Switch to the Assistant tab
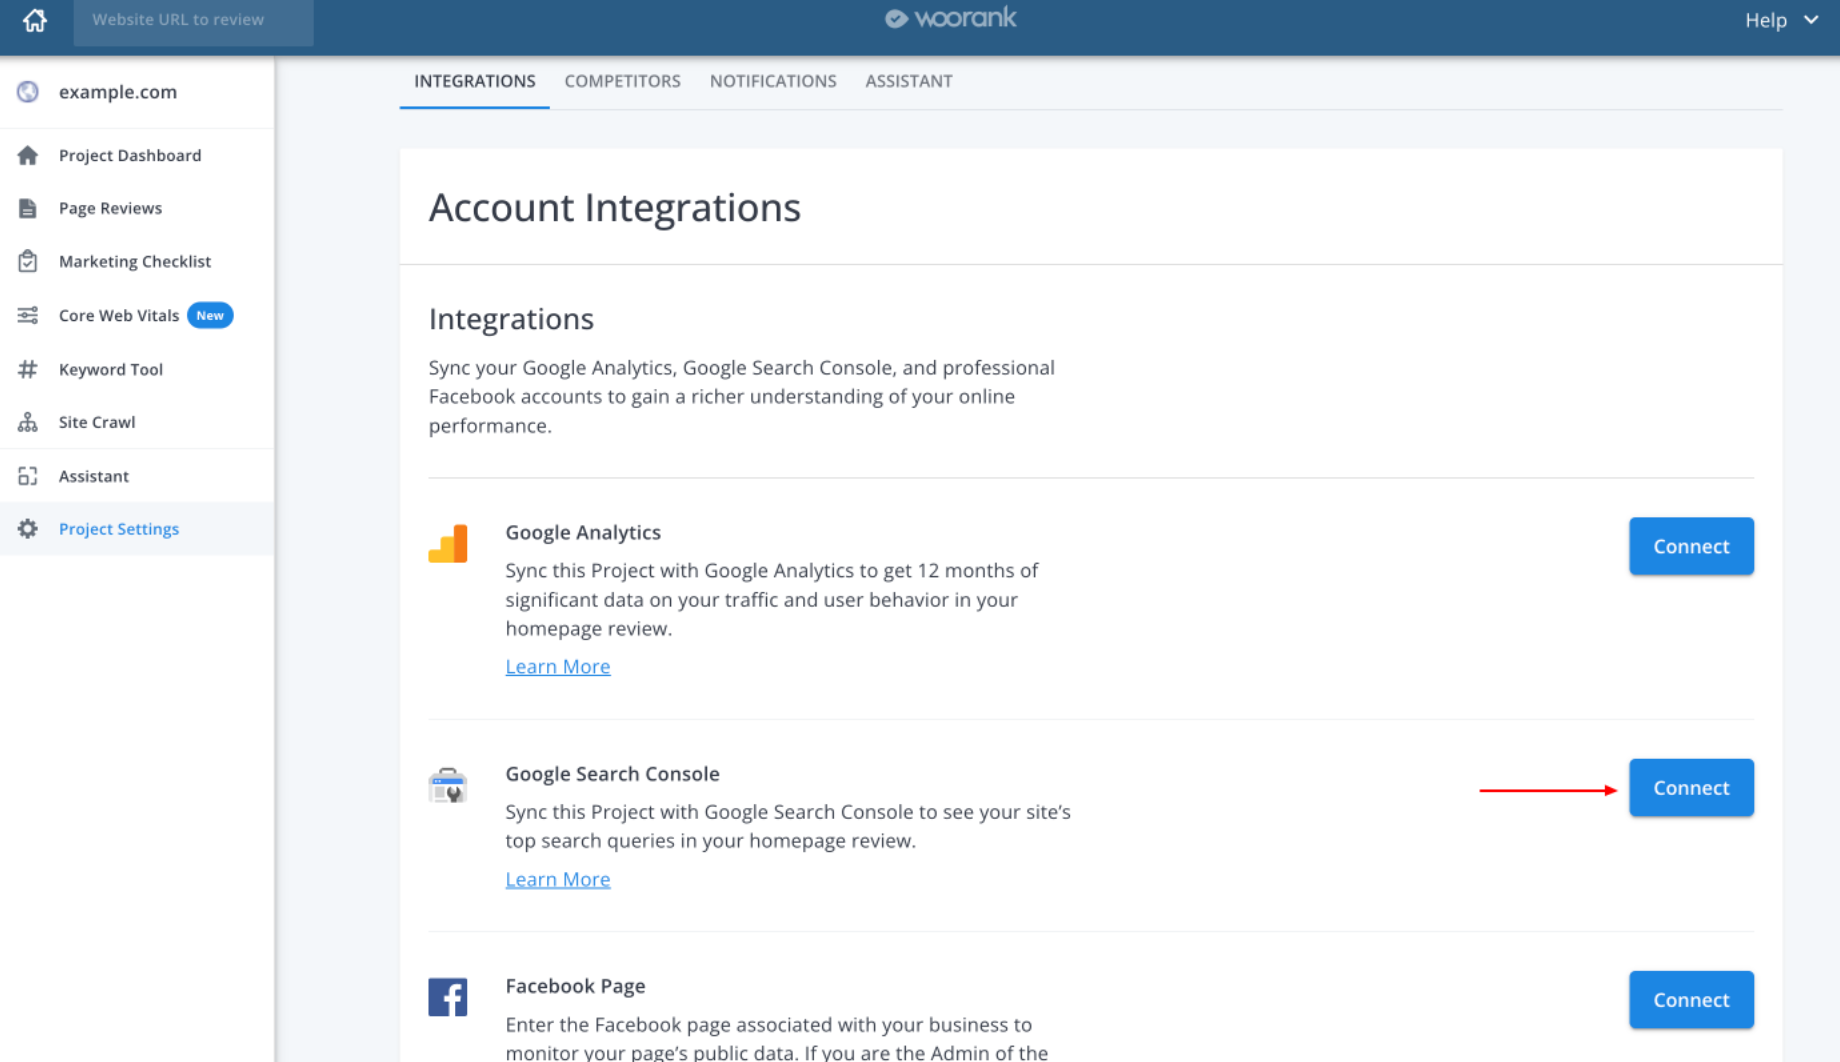 pos(909,81)
